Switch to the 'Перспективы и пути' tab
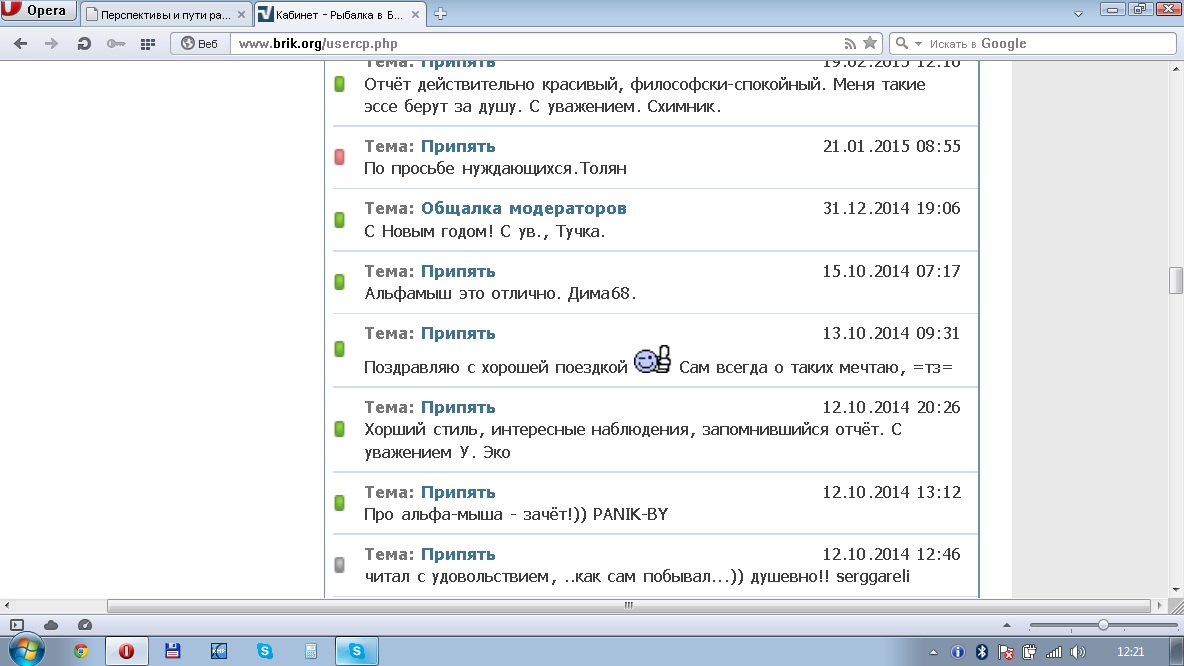 (x=164, y=14)
